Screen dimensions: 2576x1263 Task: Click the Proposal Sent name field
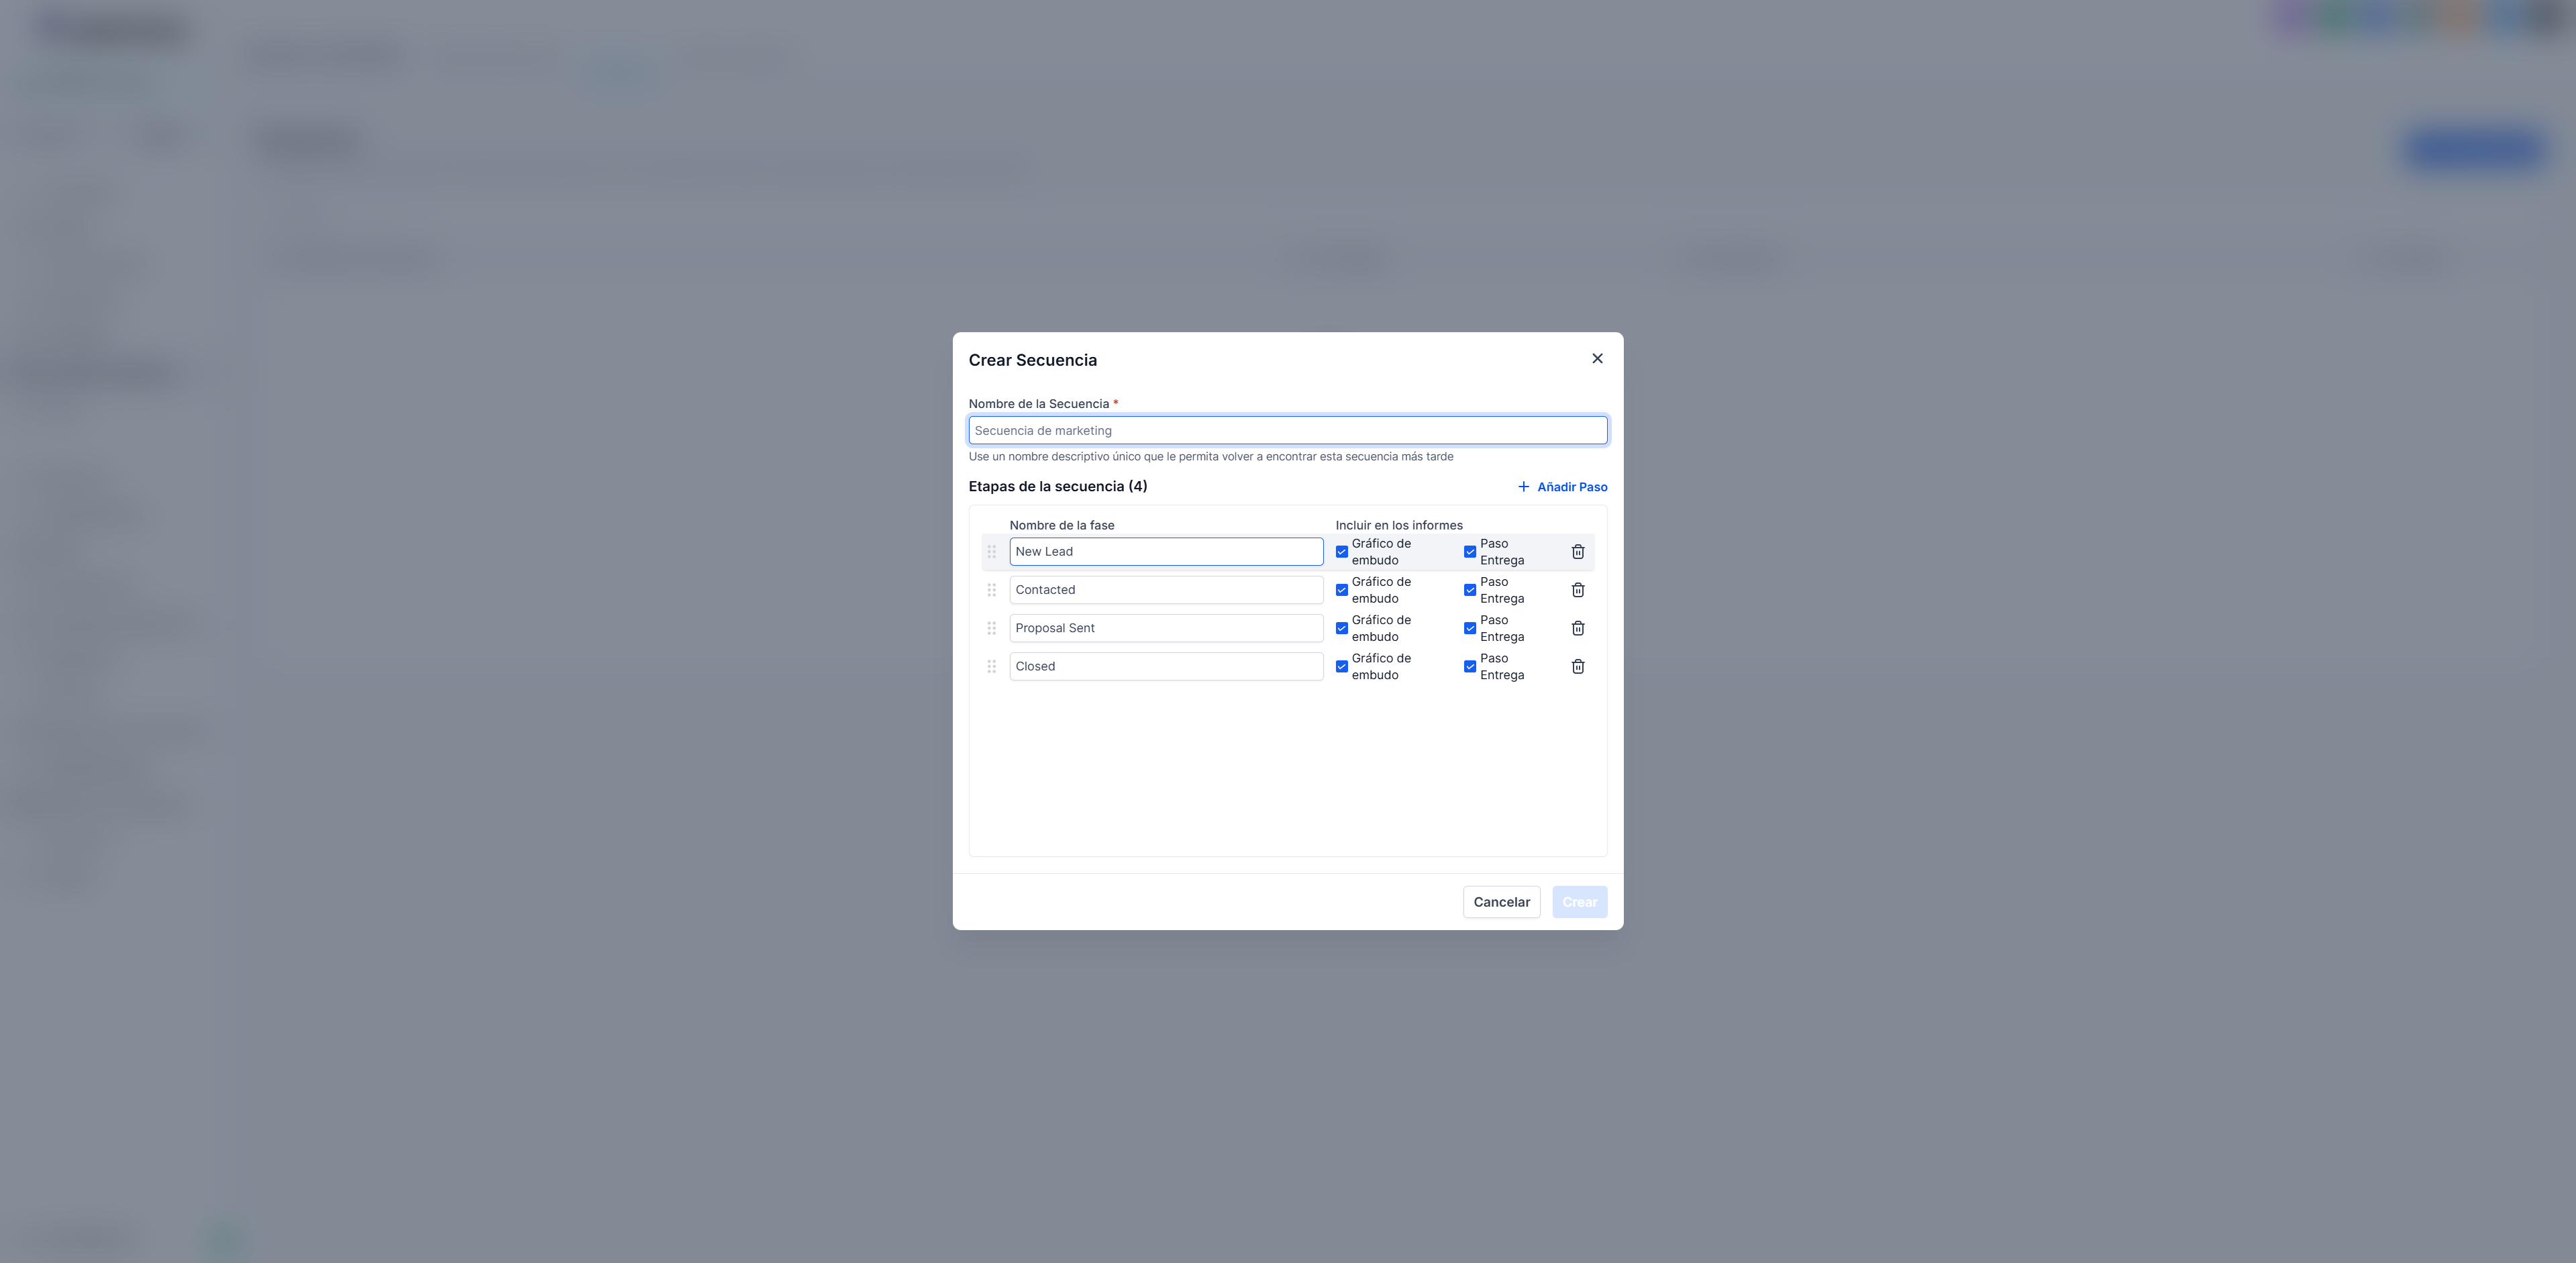tap(1165, 628)
